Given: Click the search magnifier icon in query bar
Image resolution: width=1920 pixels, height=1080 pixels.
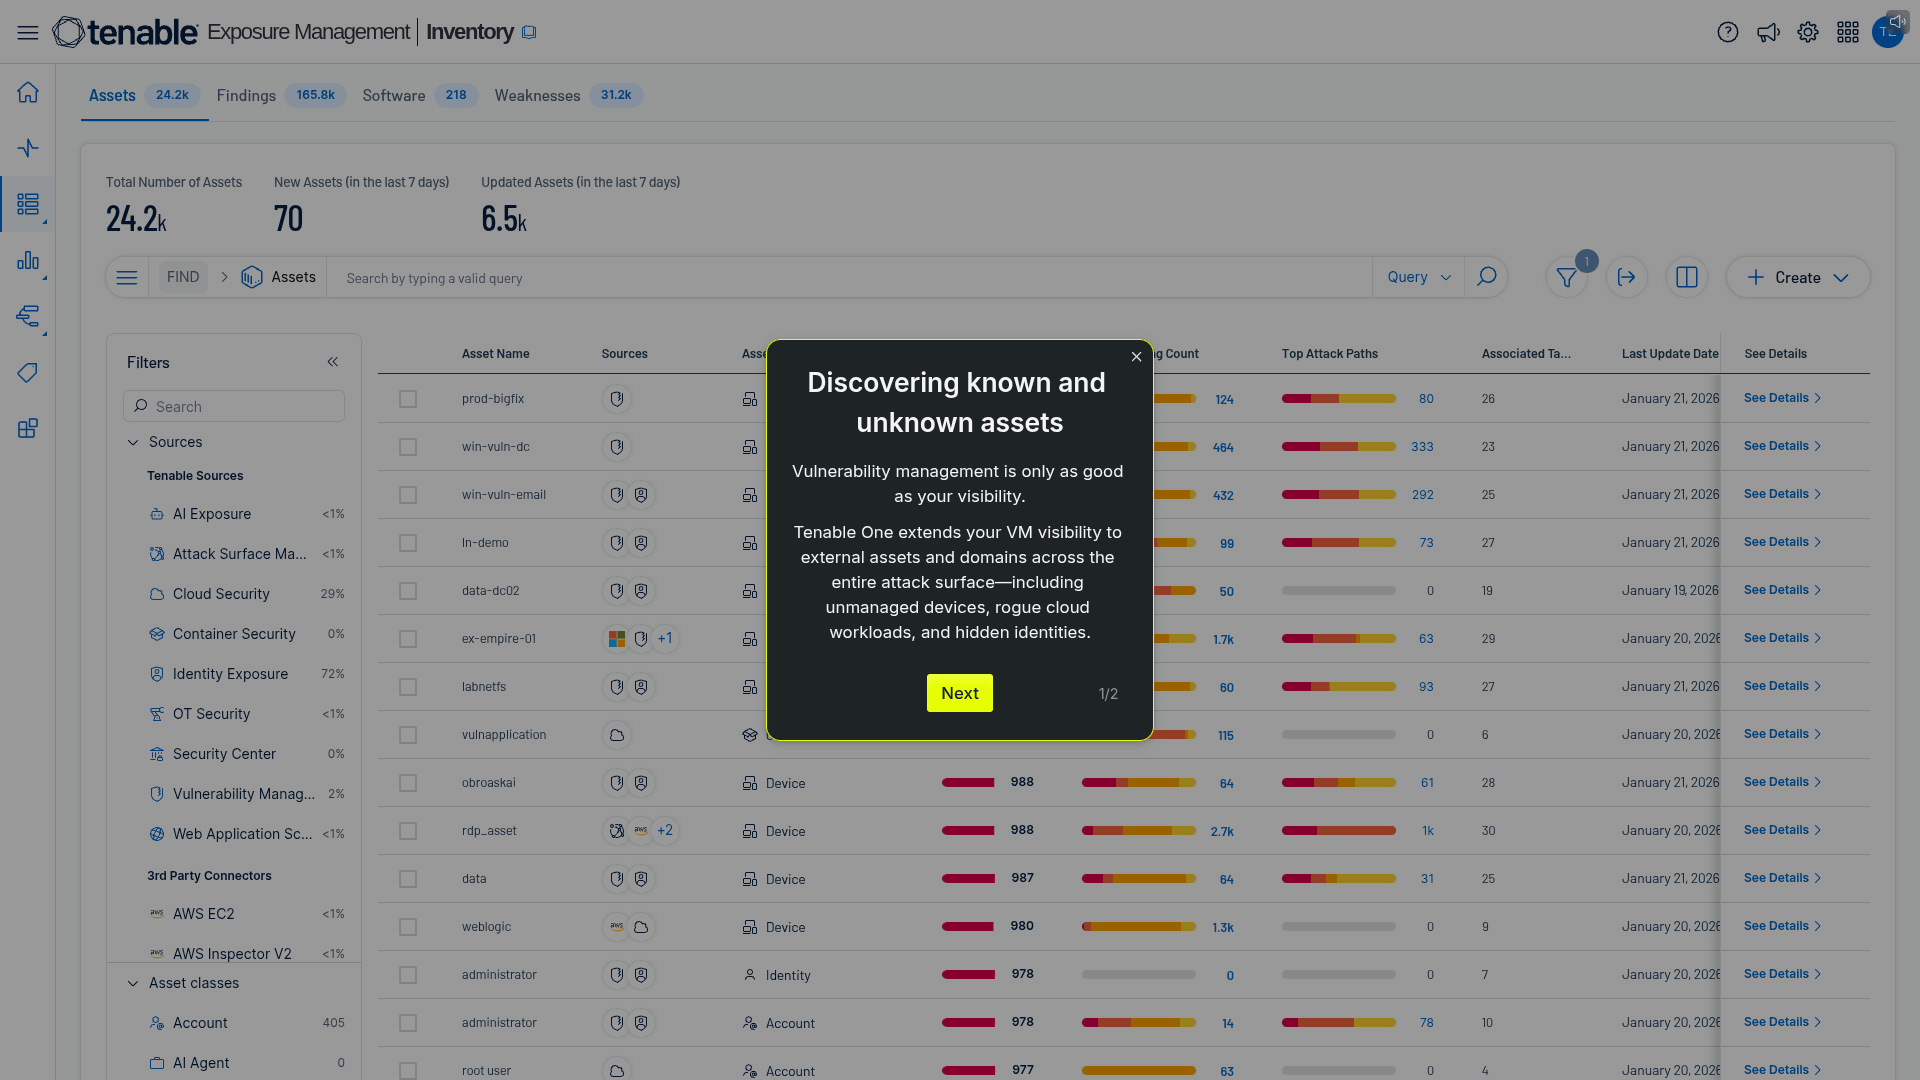Looking at the screenshot, I should click(1487, 277).
